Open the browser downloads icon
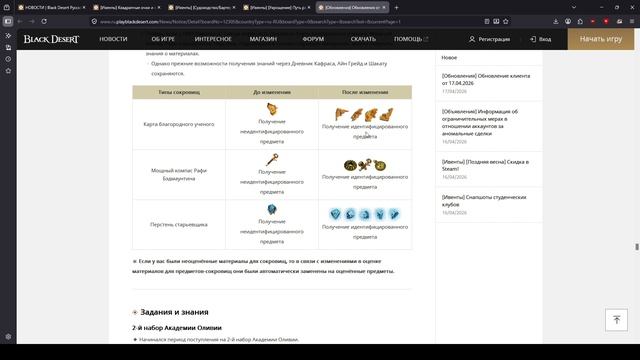Screen dimensions: 640x360 556,21
